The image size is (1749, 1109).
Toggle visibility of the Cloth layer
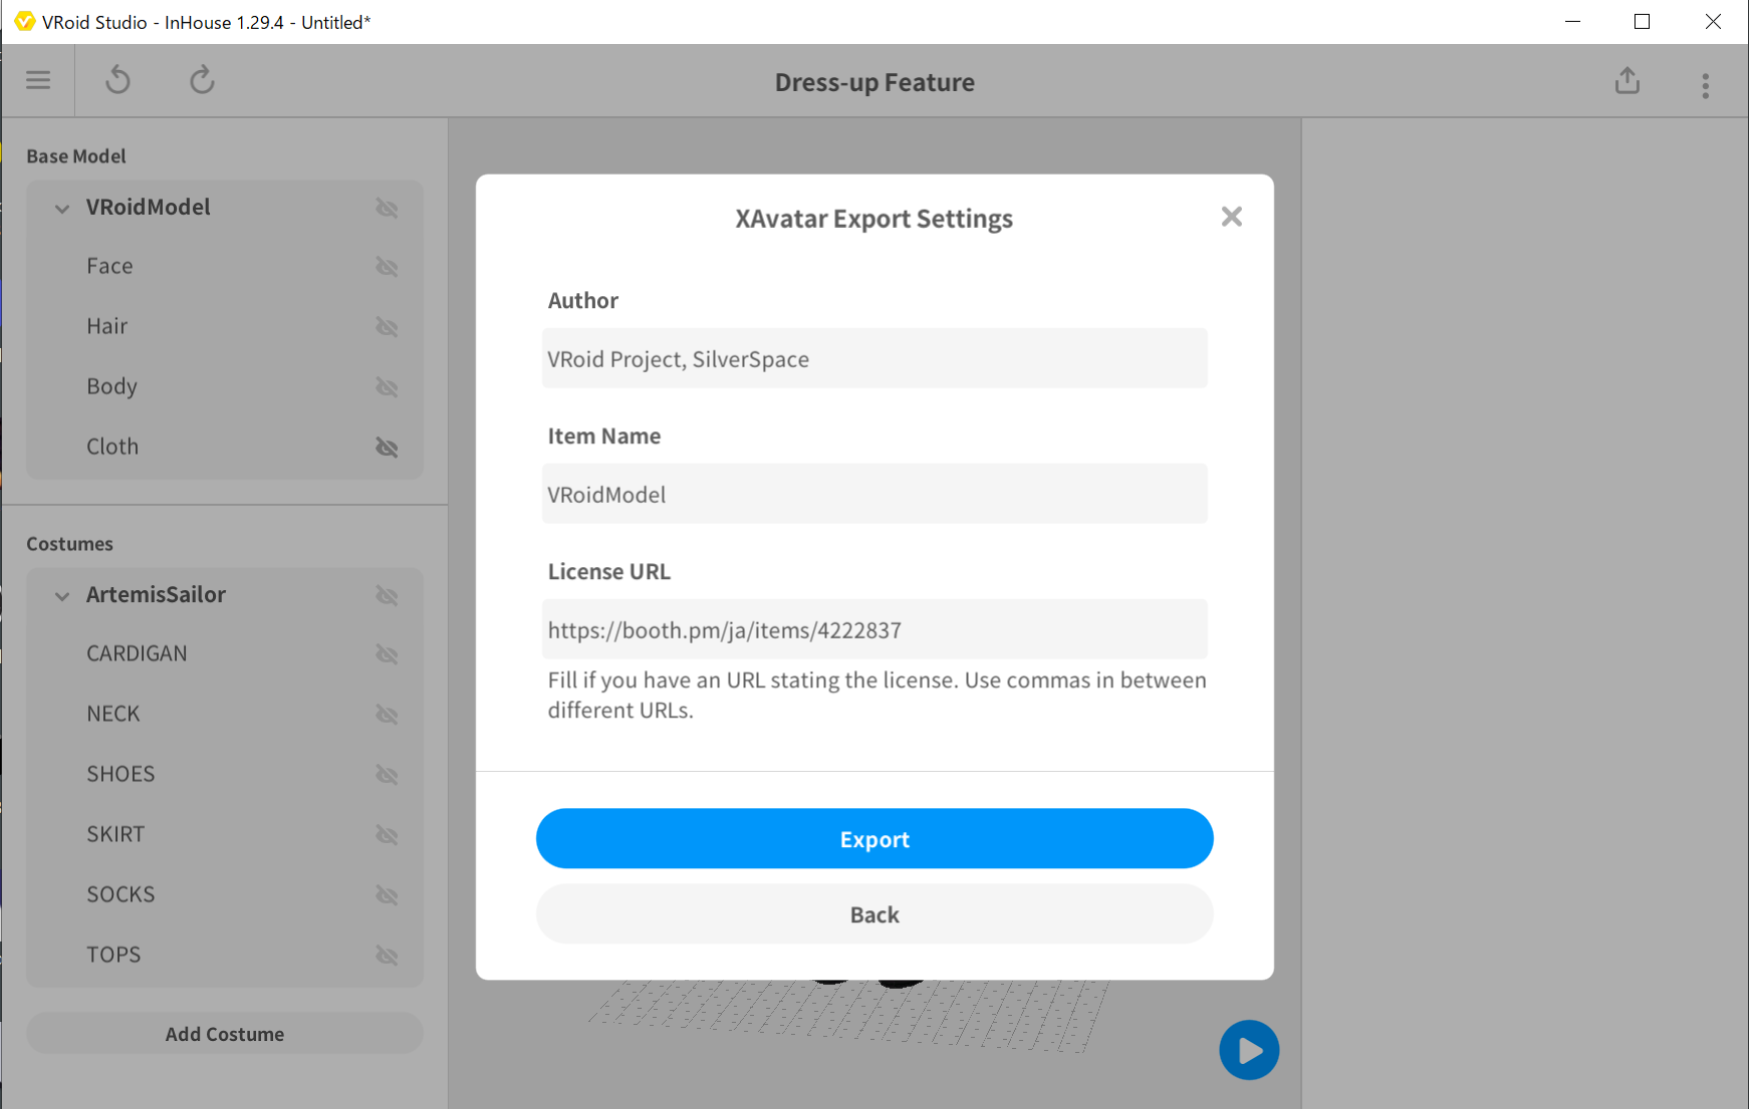tap(387, 447)
